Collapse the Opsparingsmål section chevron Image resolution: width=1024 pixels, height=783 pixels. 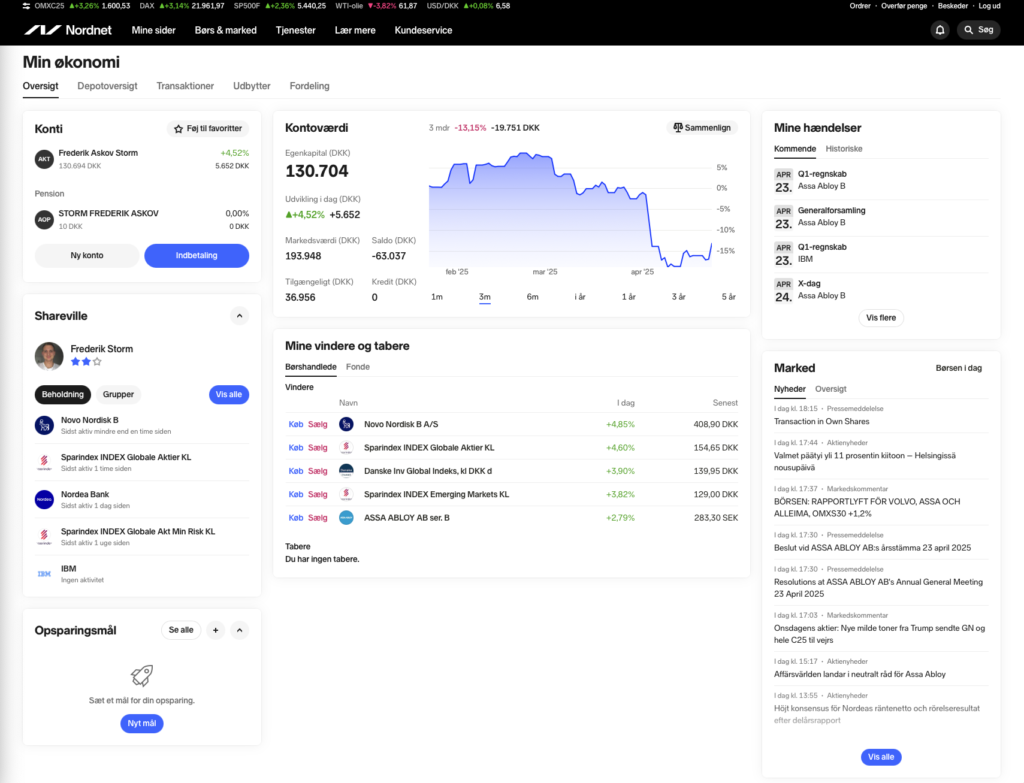(x=239, y=630)
